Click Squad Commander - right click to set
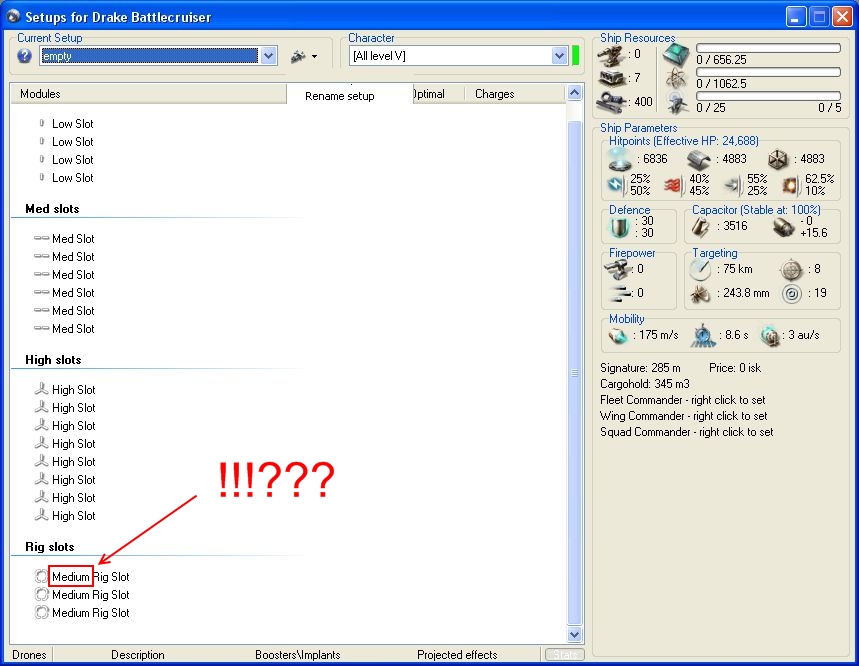The width and height of the screenshot is (859, 666). point(686,432)
